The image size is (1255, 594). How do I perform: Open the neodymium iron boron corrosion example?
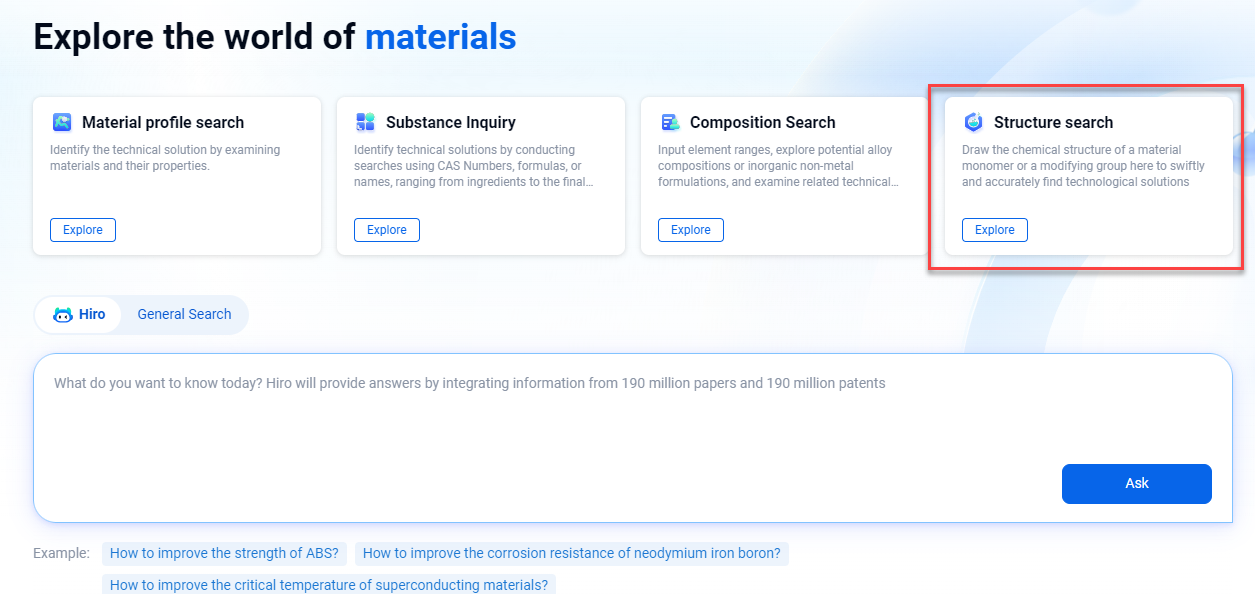[x=571, y=552]
